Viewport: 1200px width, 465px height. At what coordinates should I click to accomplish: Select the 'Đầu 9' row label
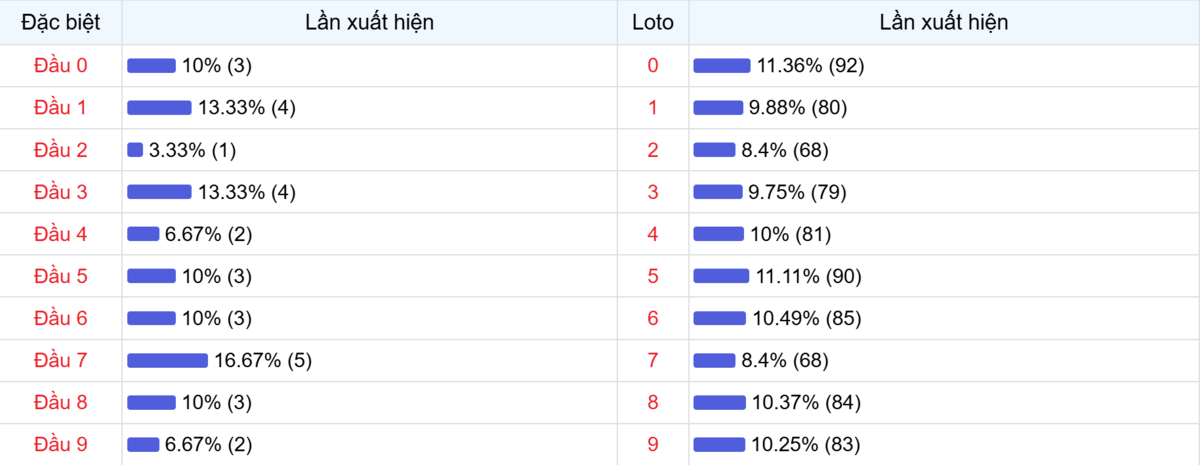tap(60, 444)
